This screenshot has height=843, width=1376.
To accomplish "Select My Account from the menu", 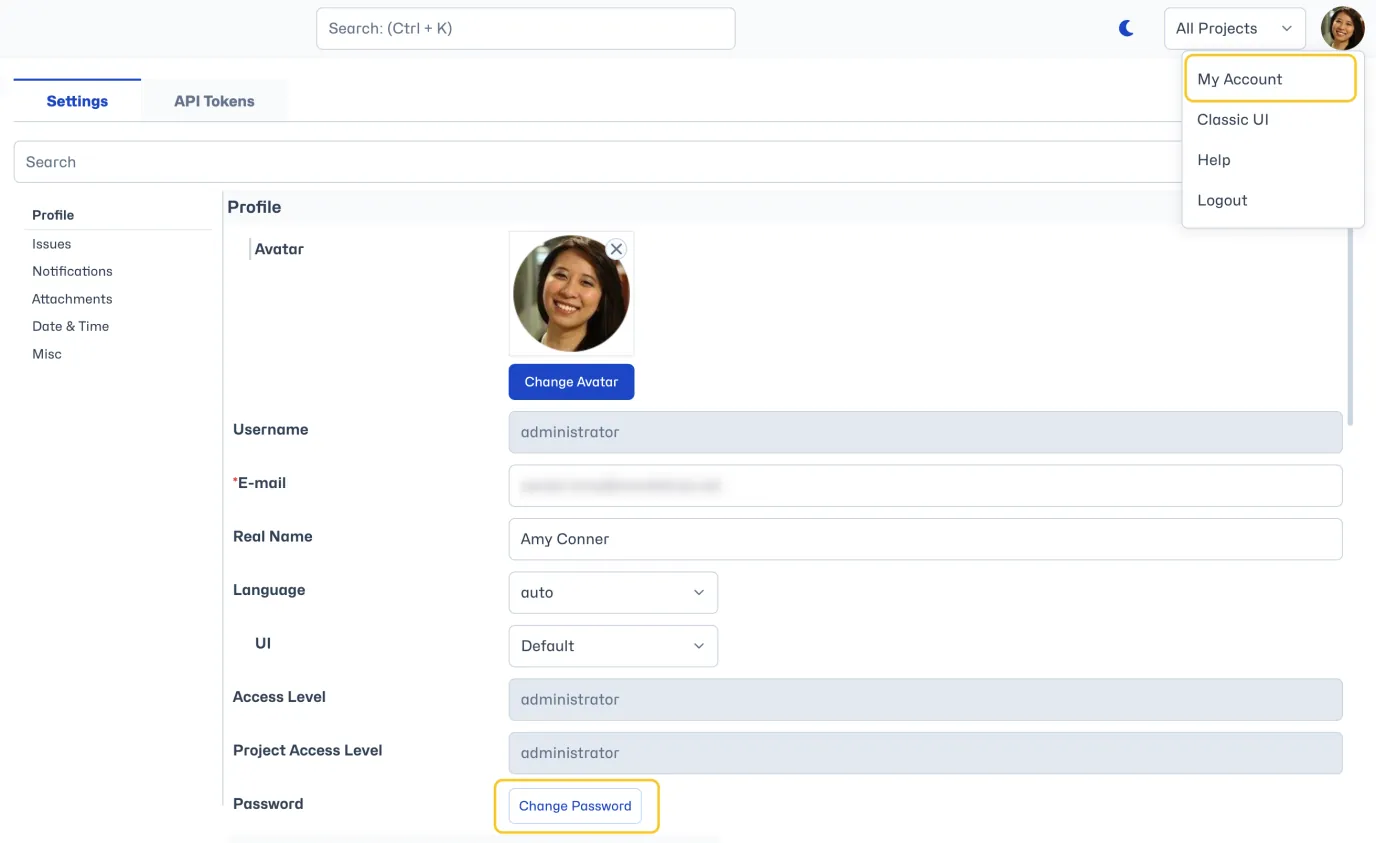I will pyautogui.click(x=1270, y=79).
